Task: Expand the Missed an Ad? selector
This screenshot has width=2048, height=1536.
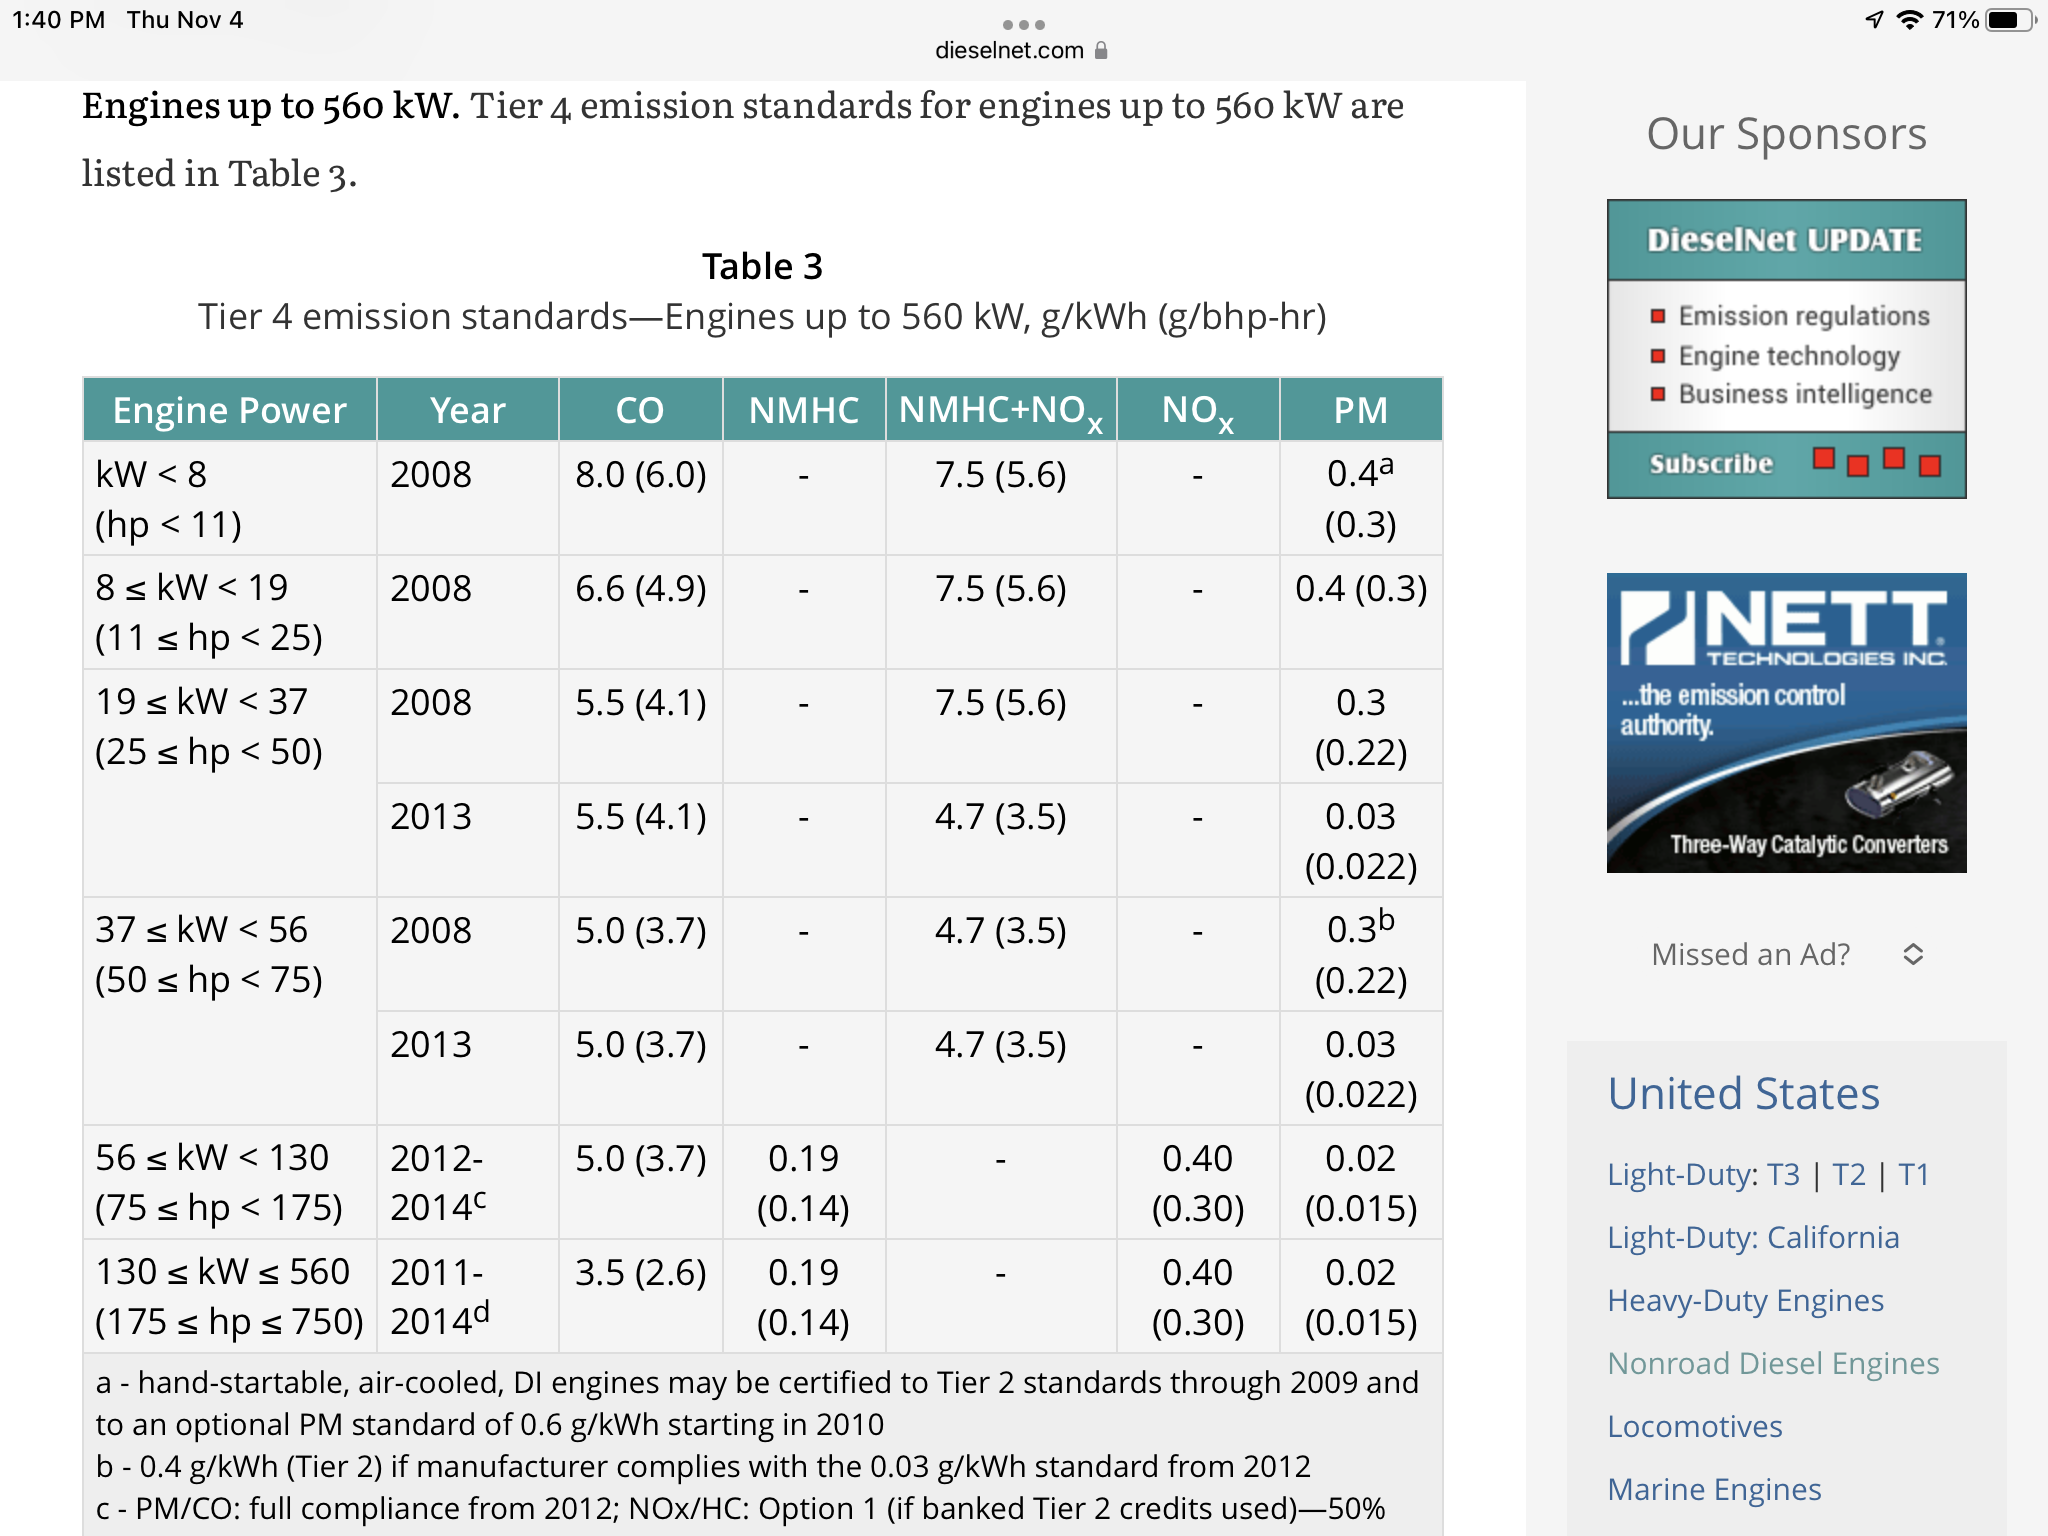Action: click(1786, 954)
